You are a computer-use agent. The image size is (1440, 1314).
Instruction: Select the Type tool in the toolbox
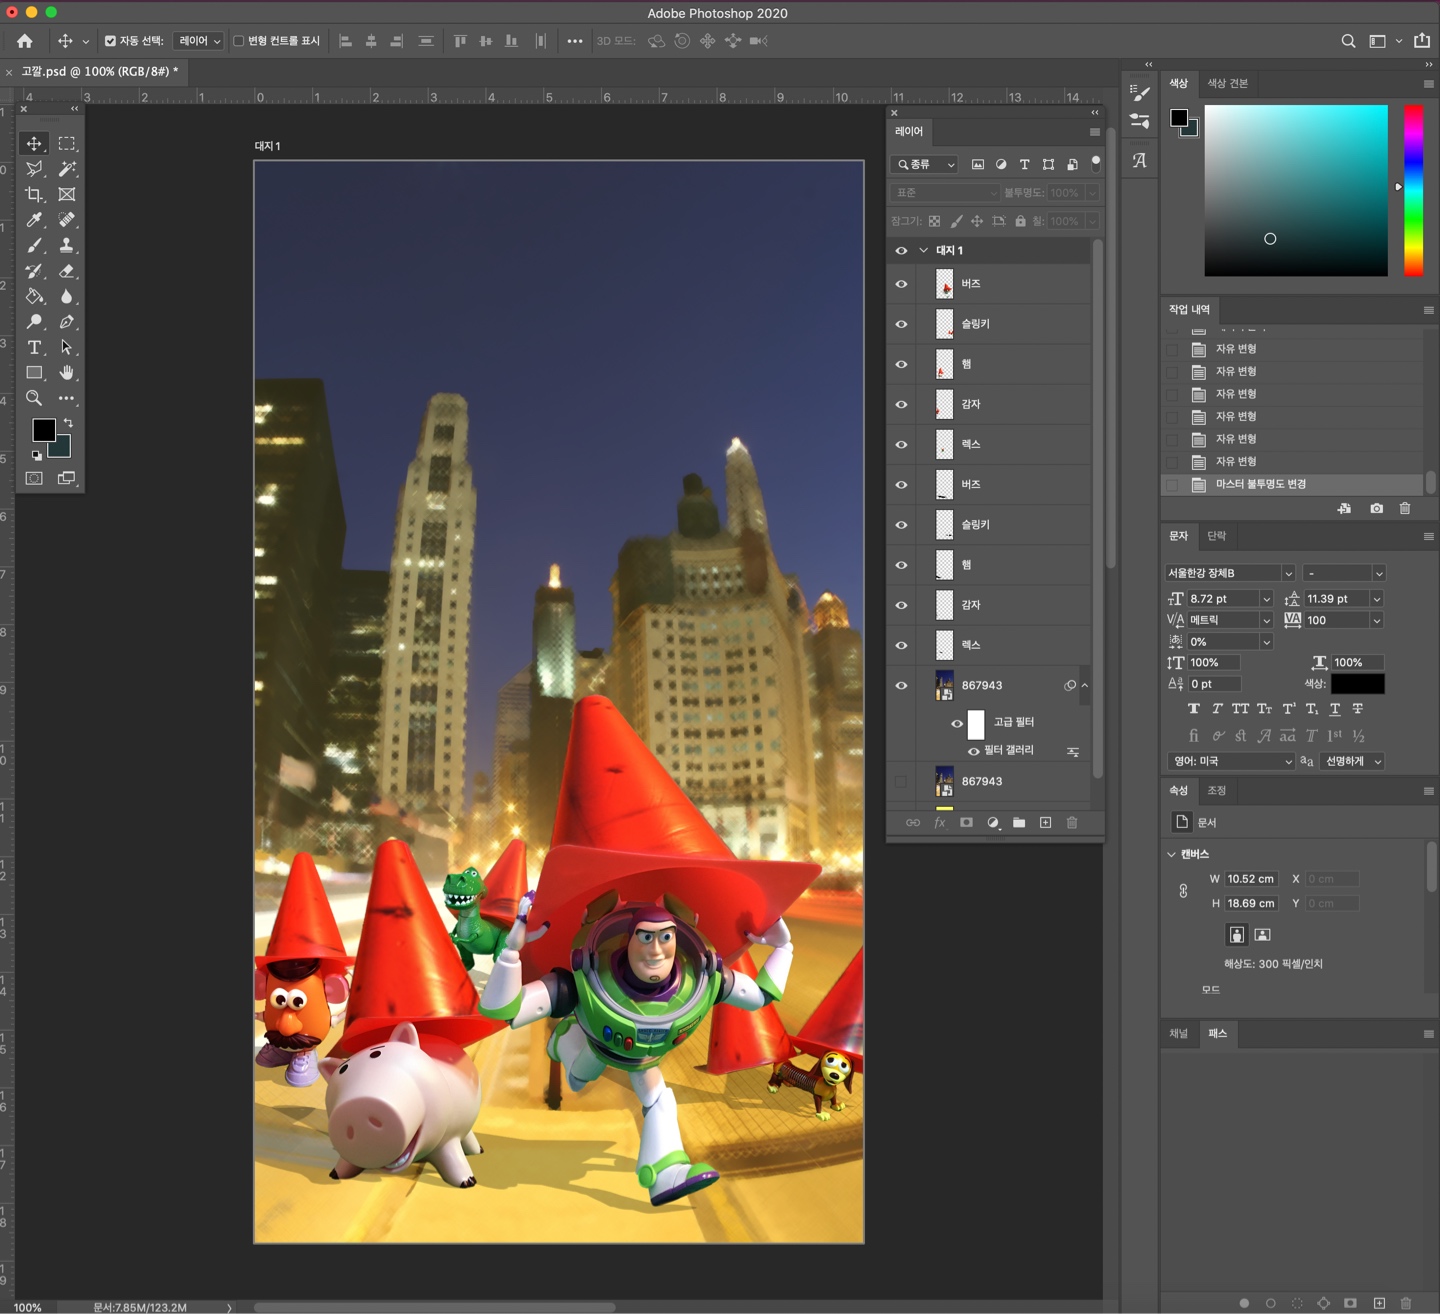[x=34, y=348]
